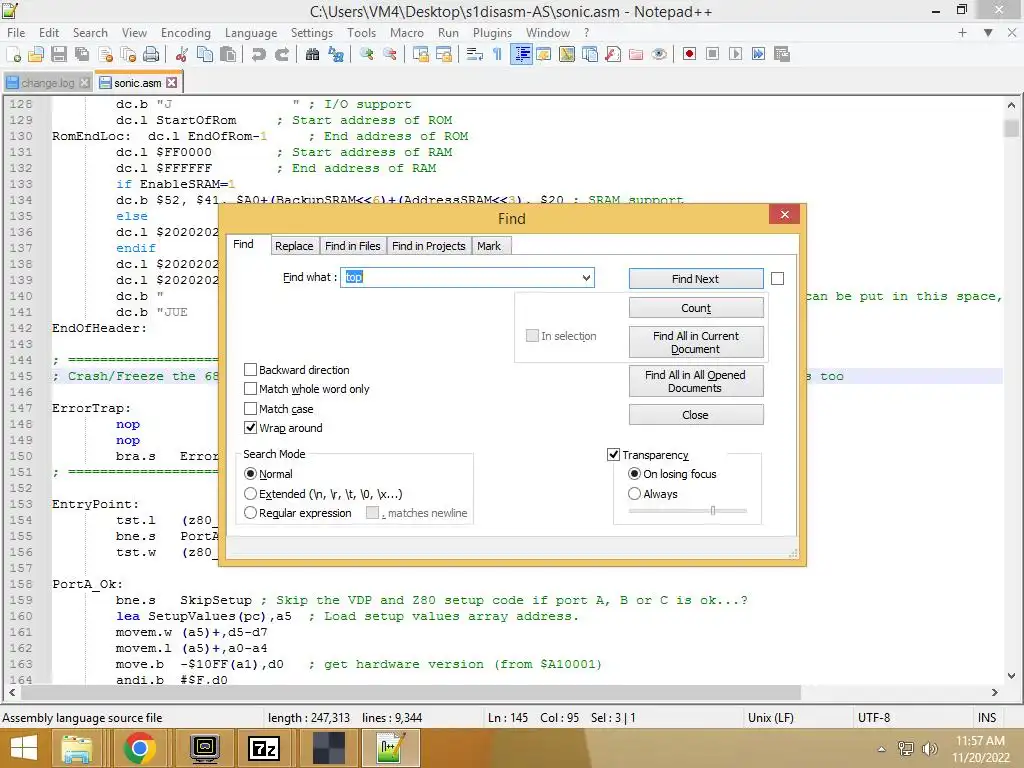Screen dimensions: 1024x768
Task: Open the Function List toolbar icon
Action: pyautogui.click(x=613, y=54)
